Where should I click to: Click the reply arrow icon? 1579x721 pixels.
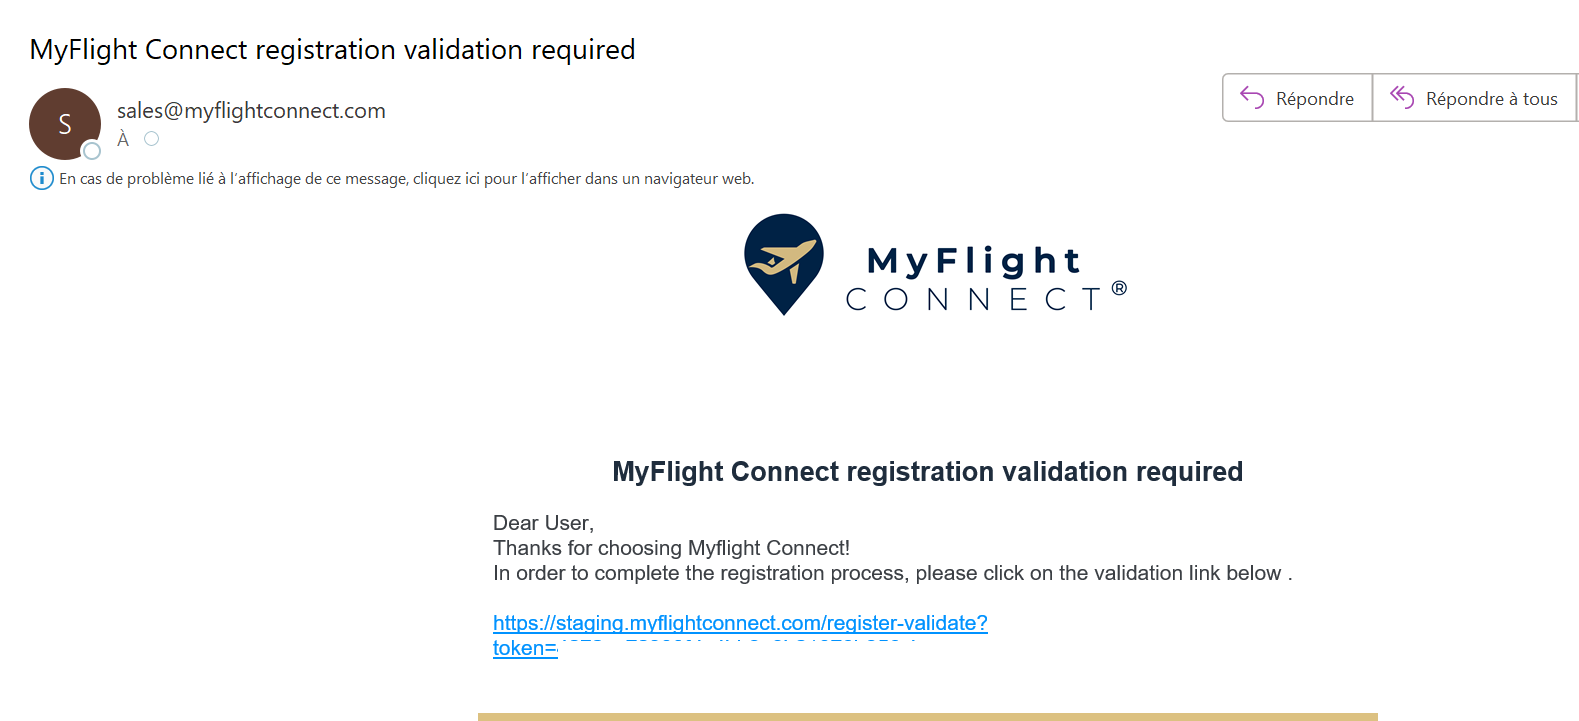click(x=1252, y=97)
